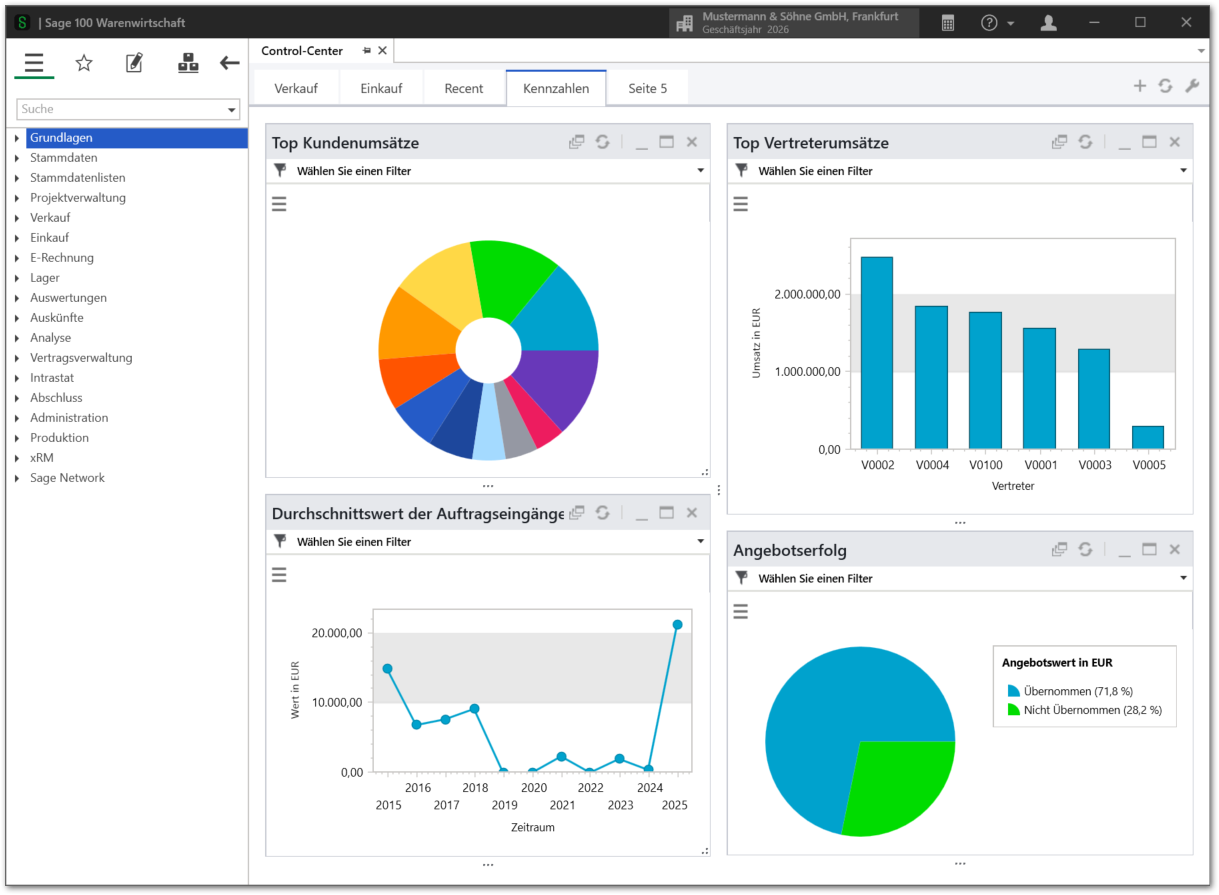Close the Angebotserfolg widget

pyautogui.click(x=1175, y=549)
